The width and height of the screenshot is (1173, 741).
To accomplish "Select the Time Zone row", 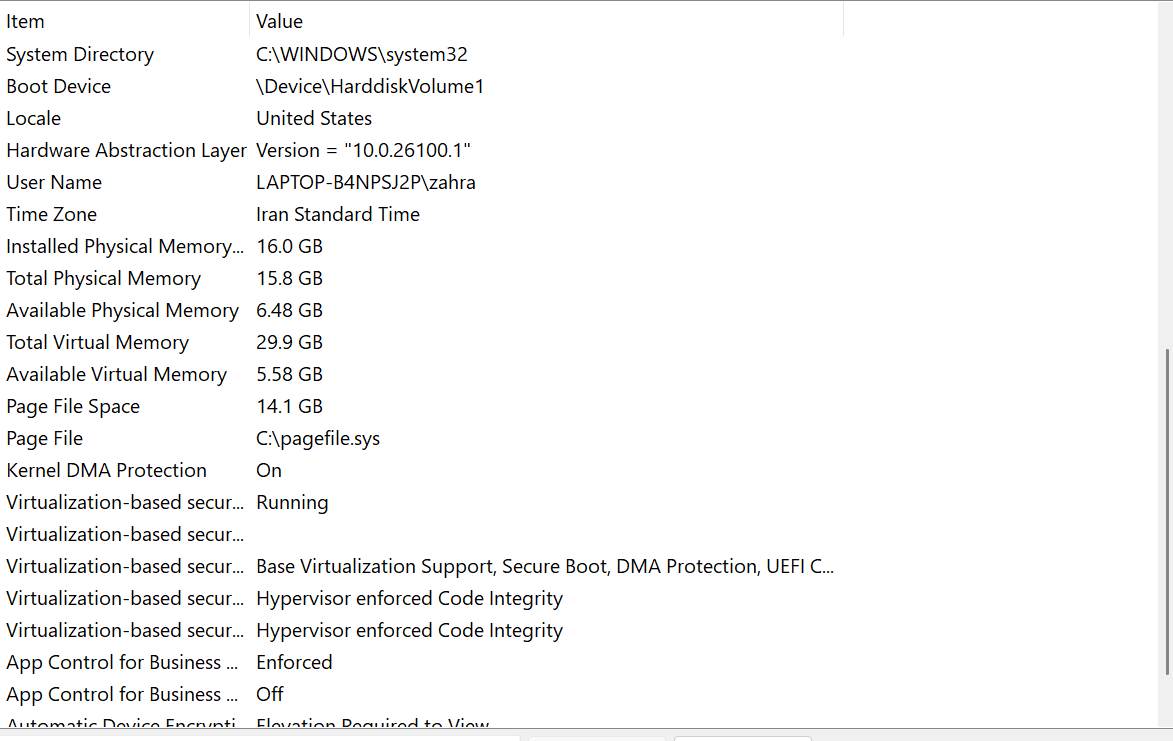I will 52,214.
